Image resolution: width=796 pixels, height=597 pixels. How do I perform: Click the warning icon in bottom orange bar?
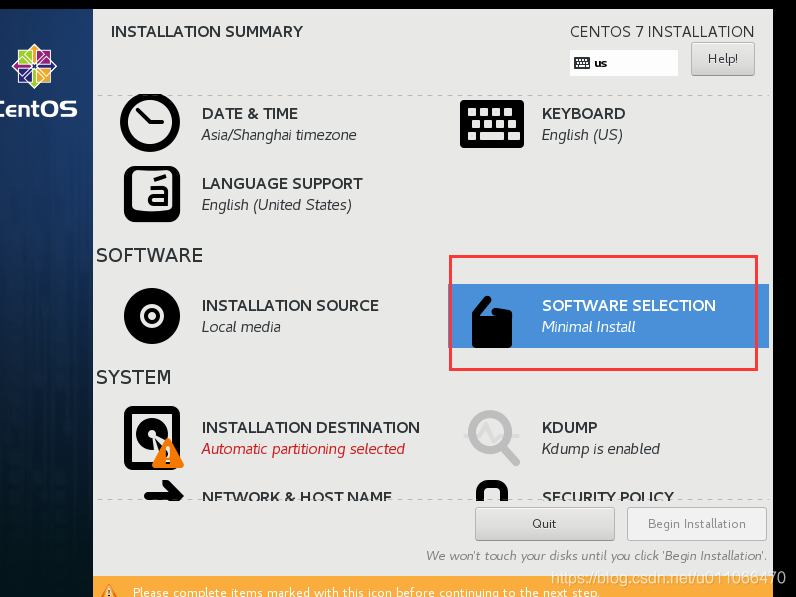[x=109, y=591]
